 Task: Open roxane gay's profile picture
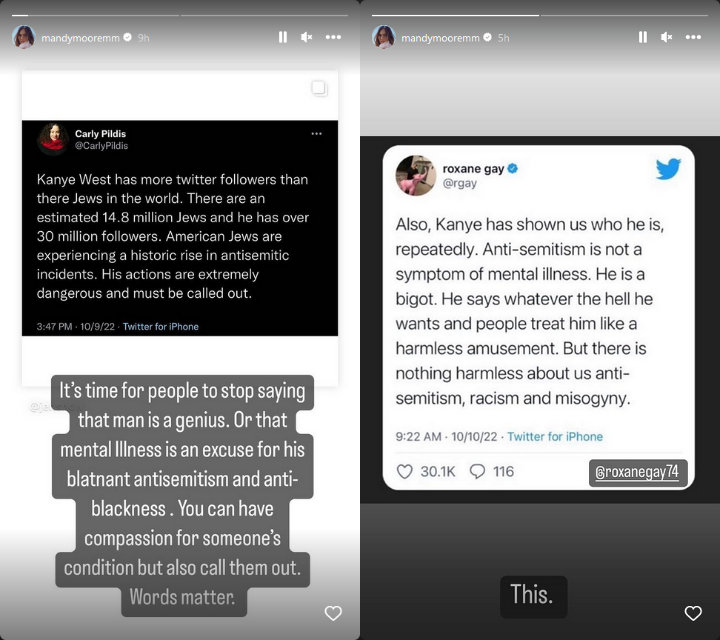[x=416, y=175]
